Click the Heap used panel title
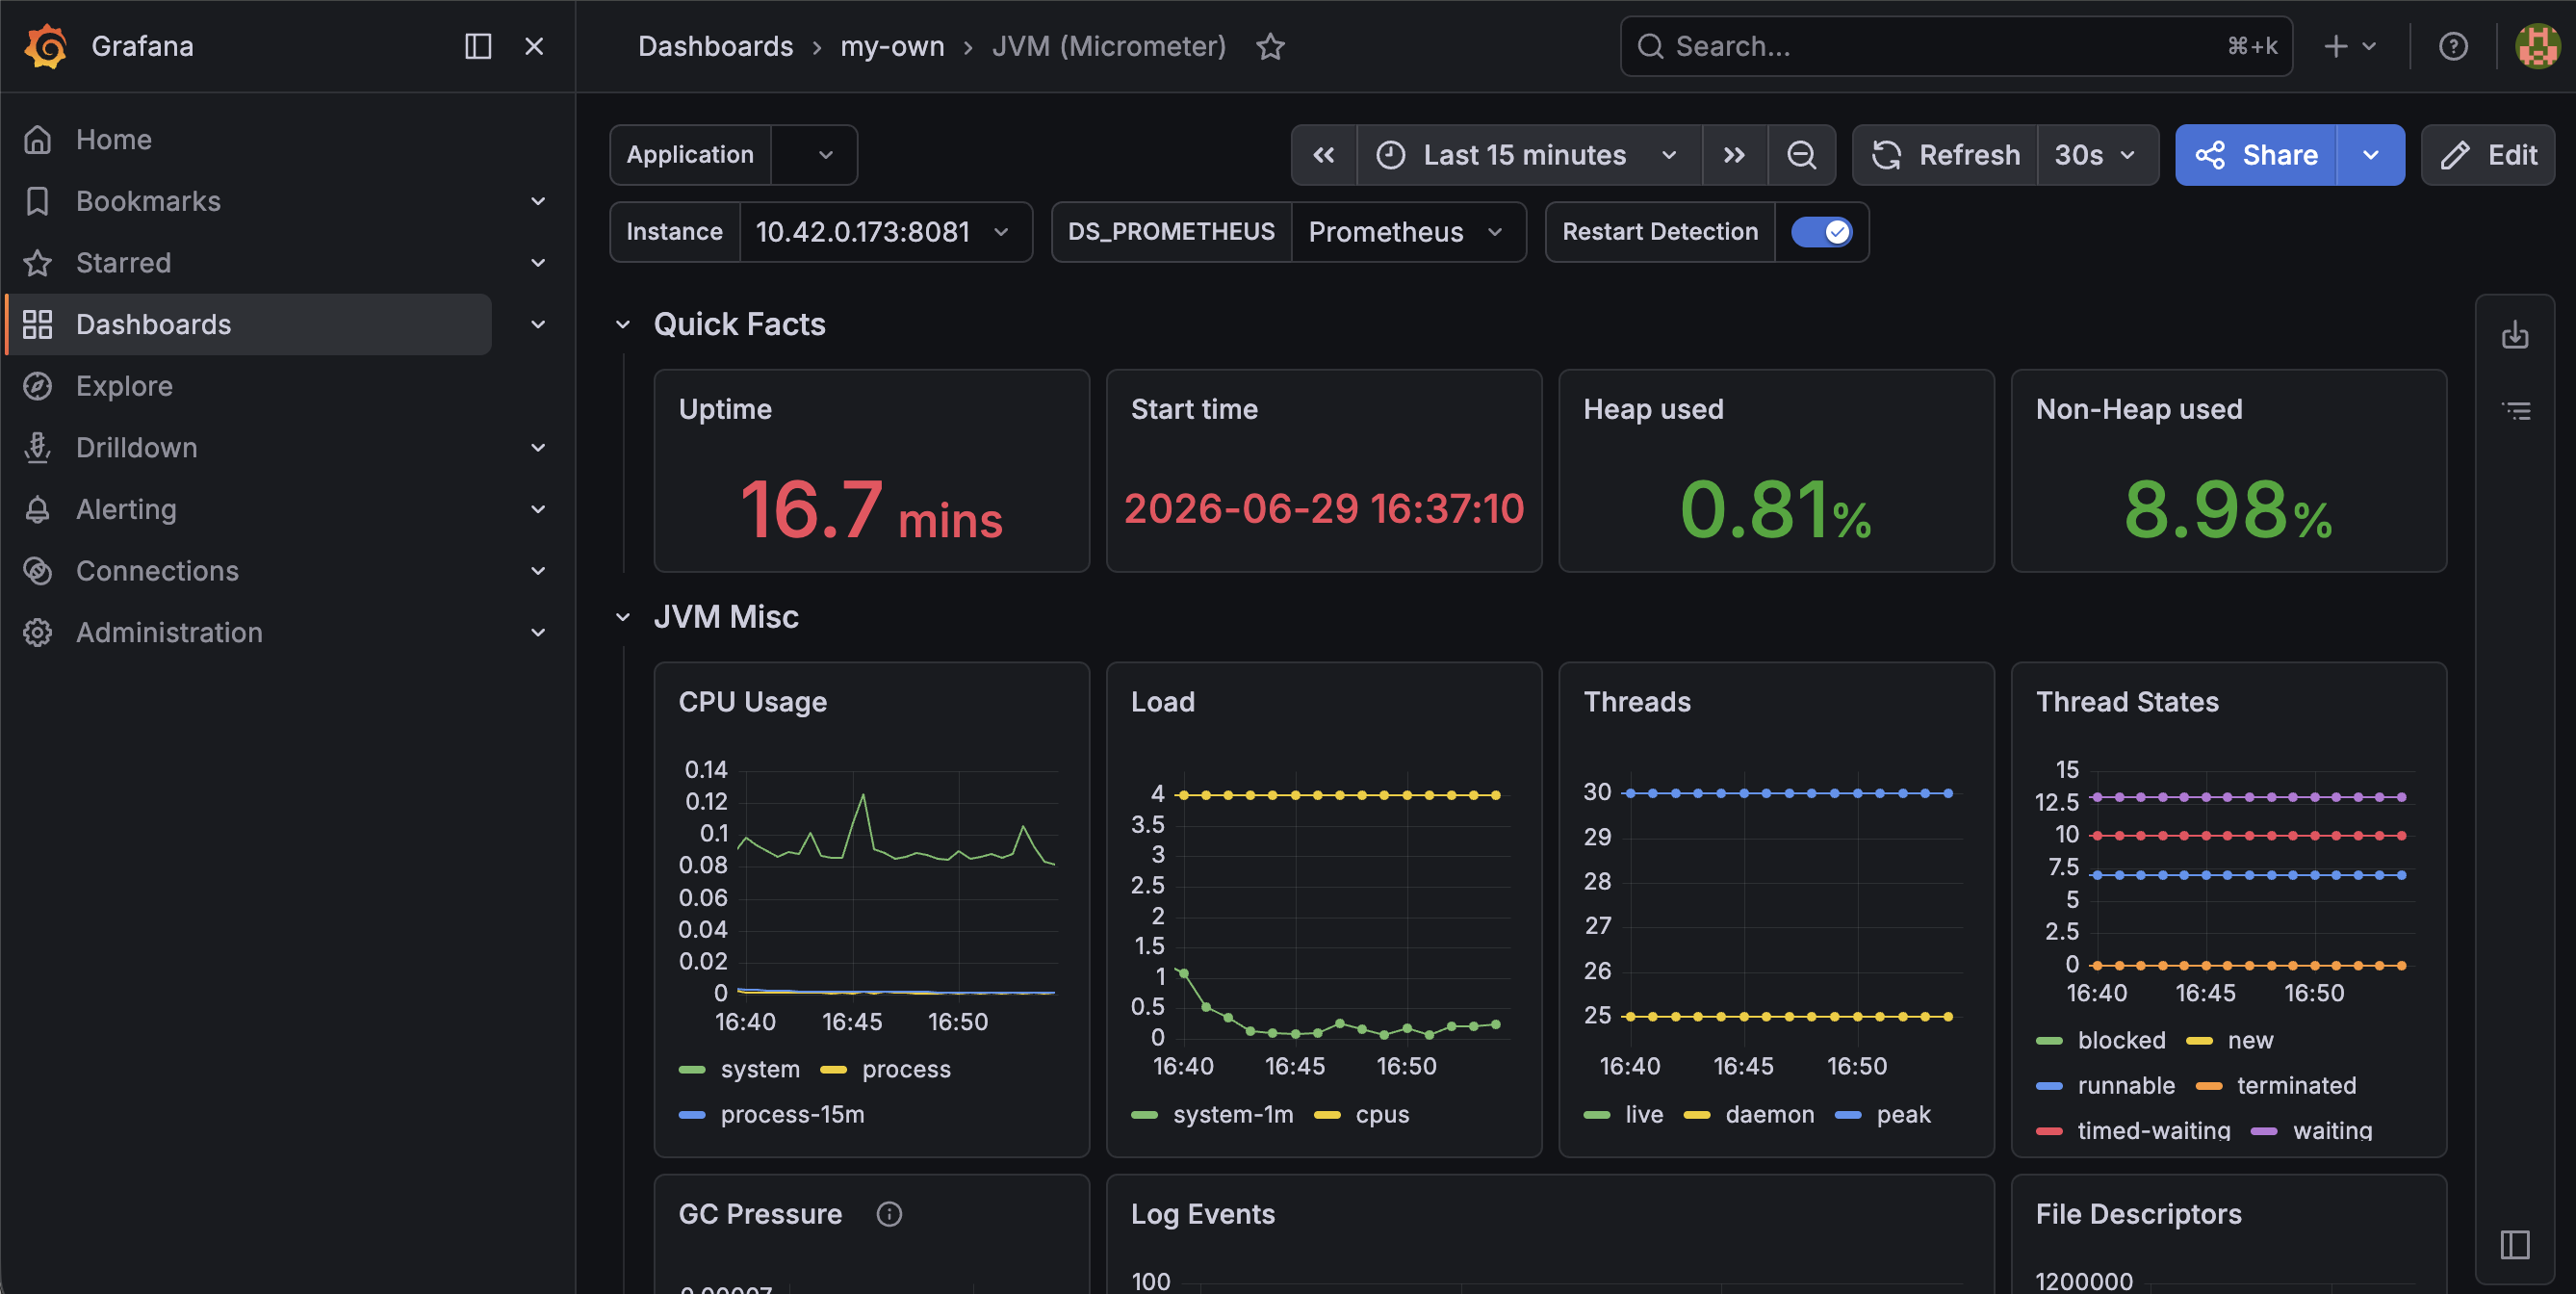This screenshot has height=1294, width=2576. click(x=1653, y=410)
